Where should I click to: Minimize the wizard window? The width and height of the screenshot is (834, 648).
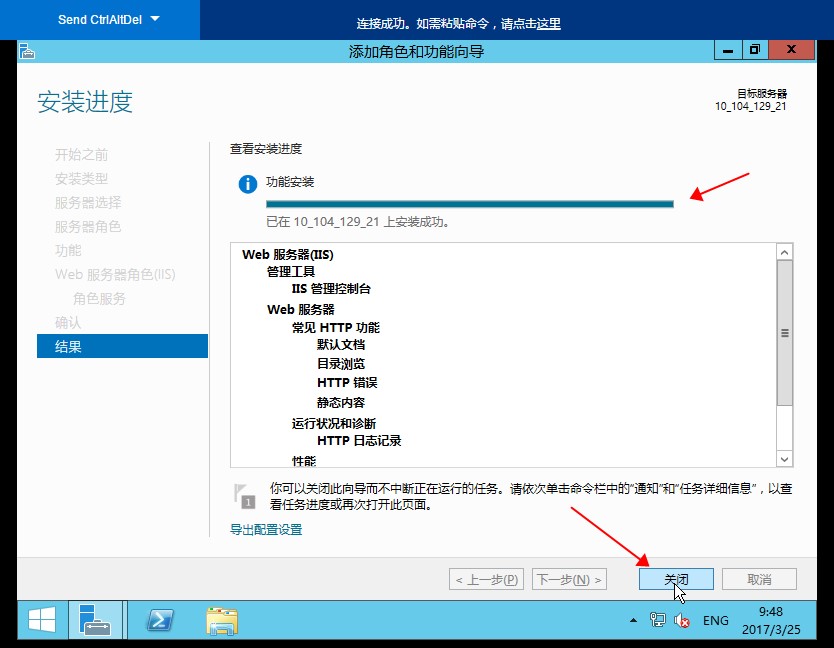point(728,51)
